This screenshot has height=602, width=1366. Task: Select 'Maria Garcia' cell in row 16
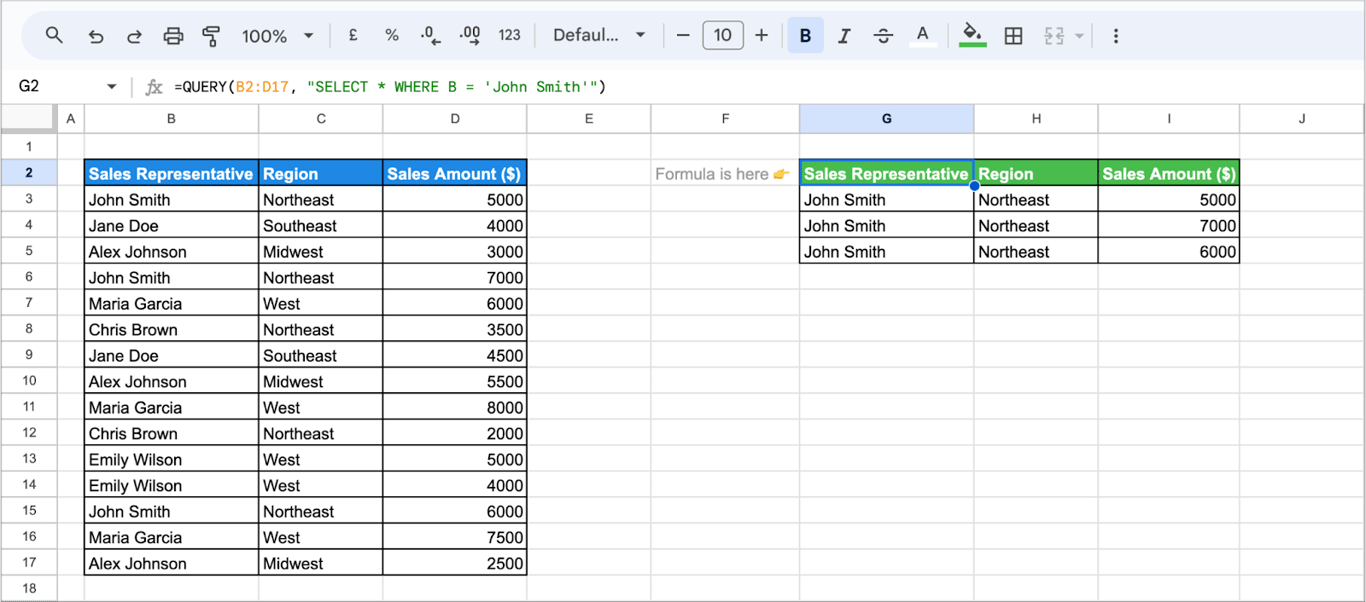pos(171,537)
